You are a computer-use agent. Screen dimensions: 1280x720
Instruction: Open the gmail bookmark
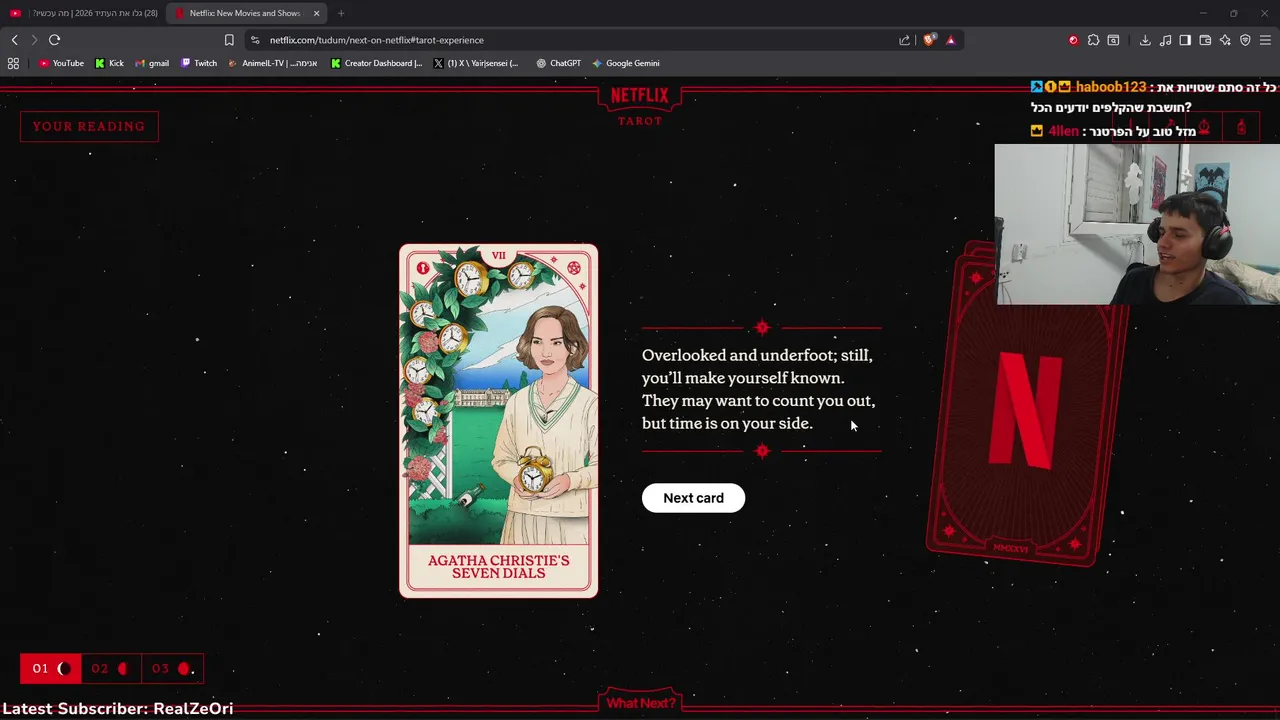[x=152, y=63]
